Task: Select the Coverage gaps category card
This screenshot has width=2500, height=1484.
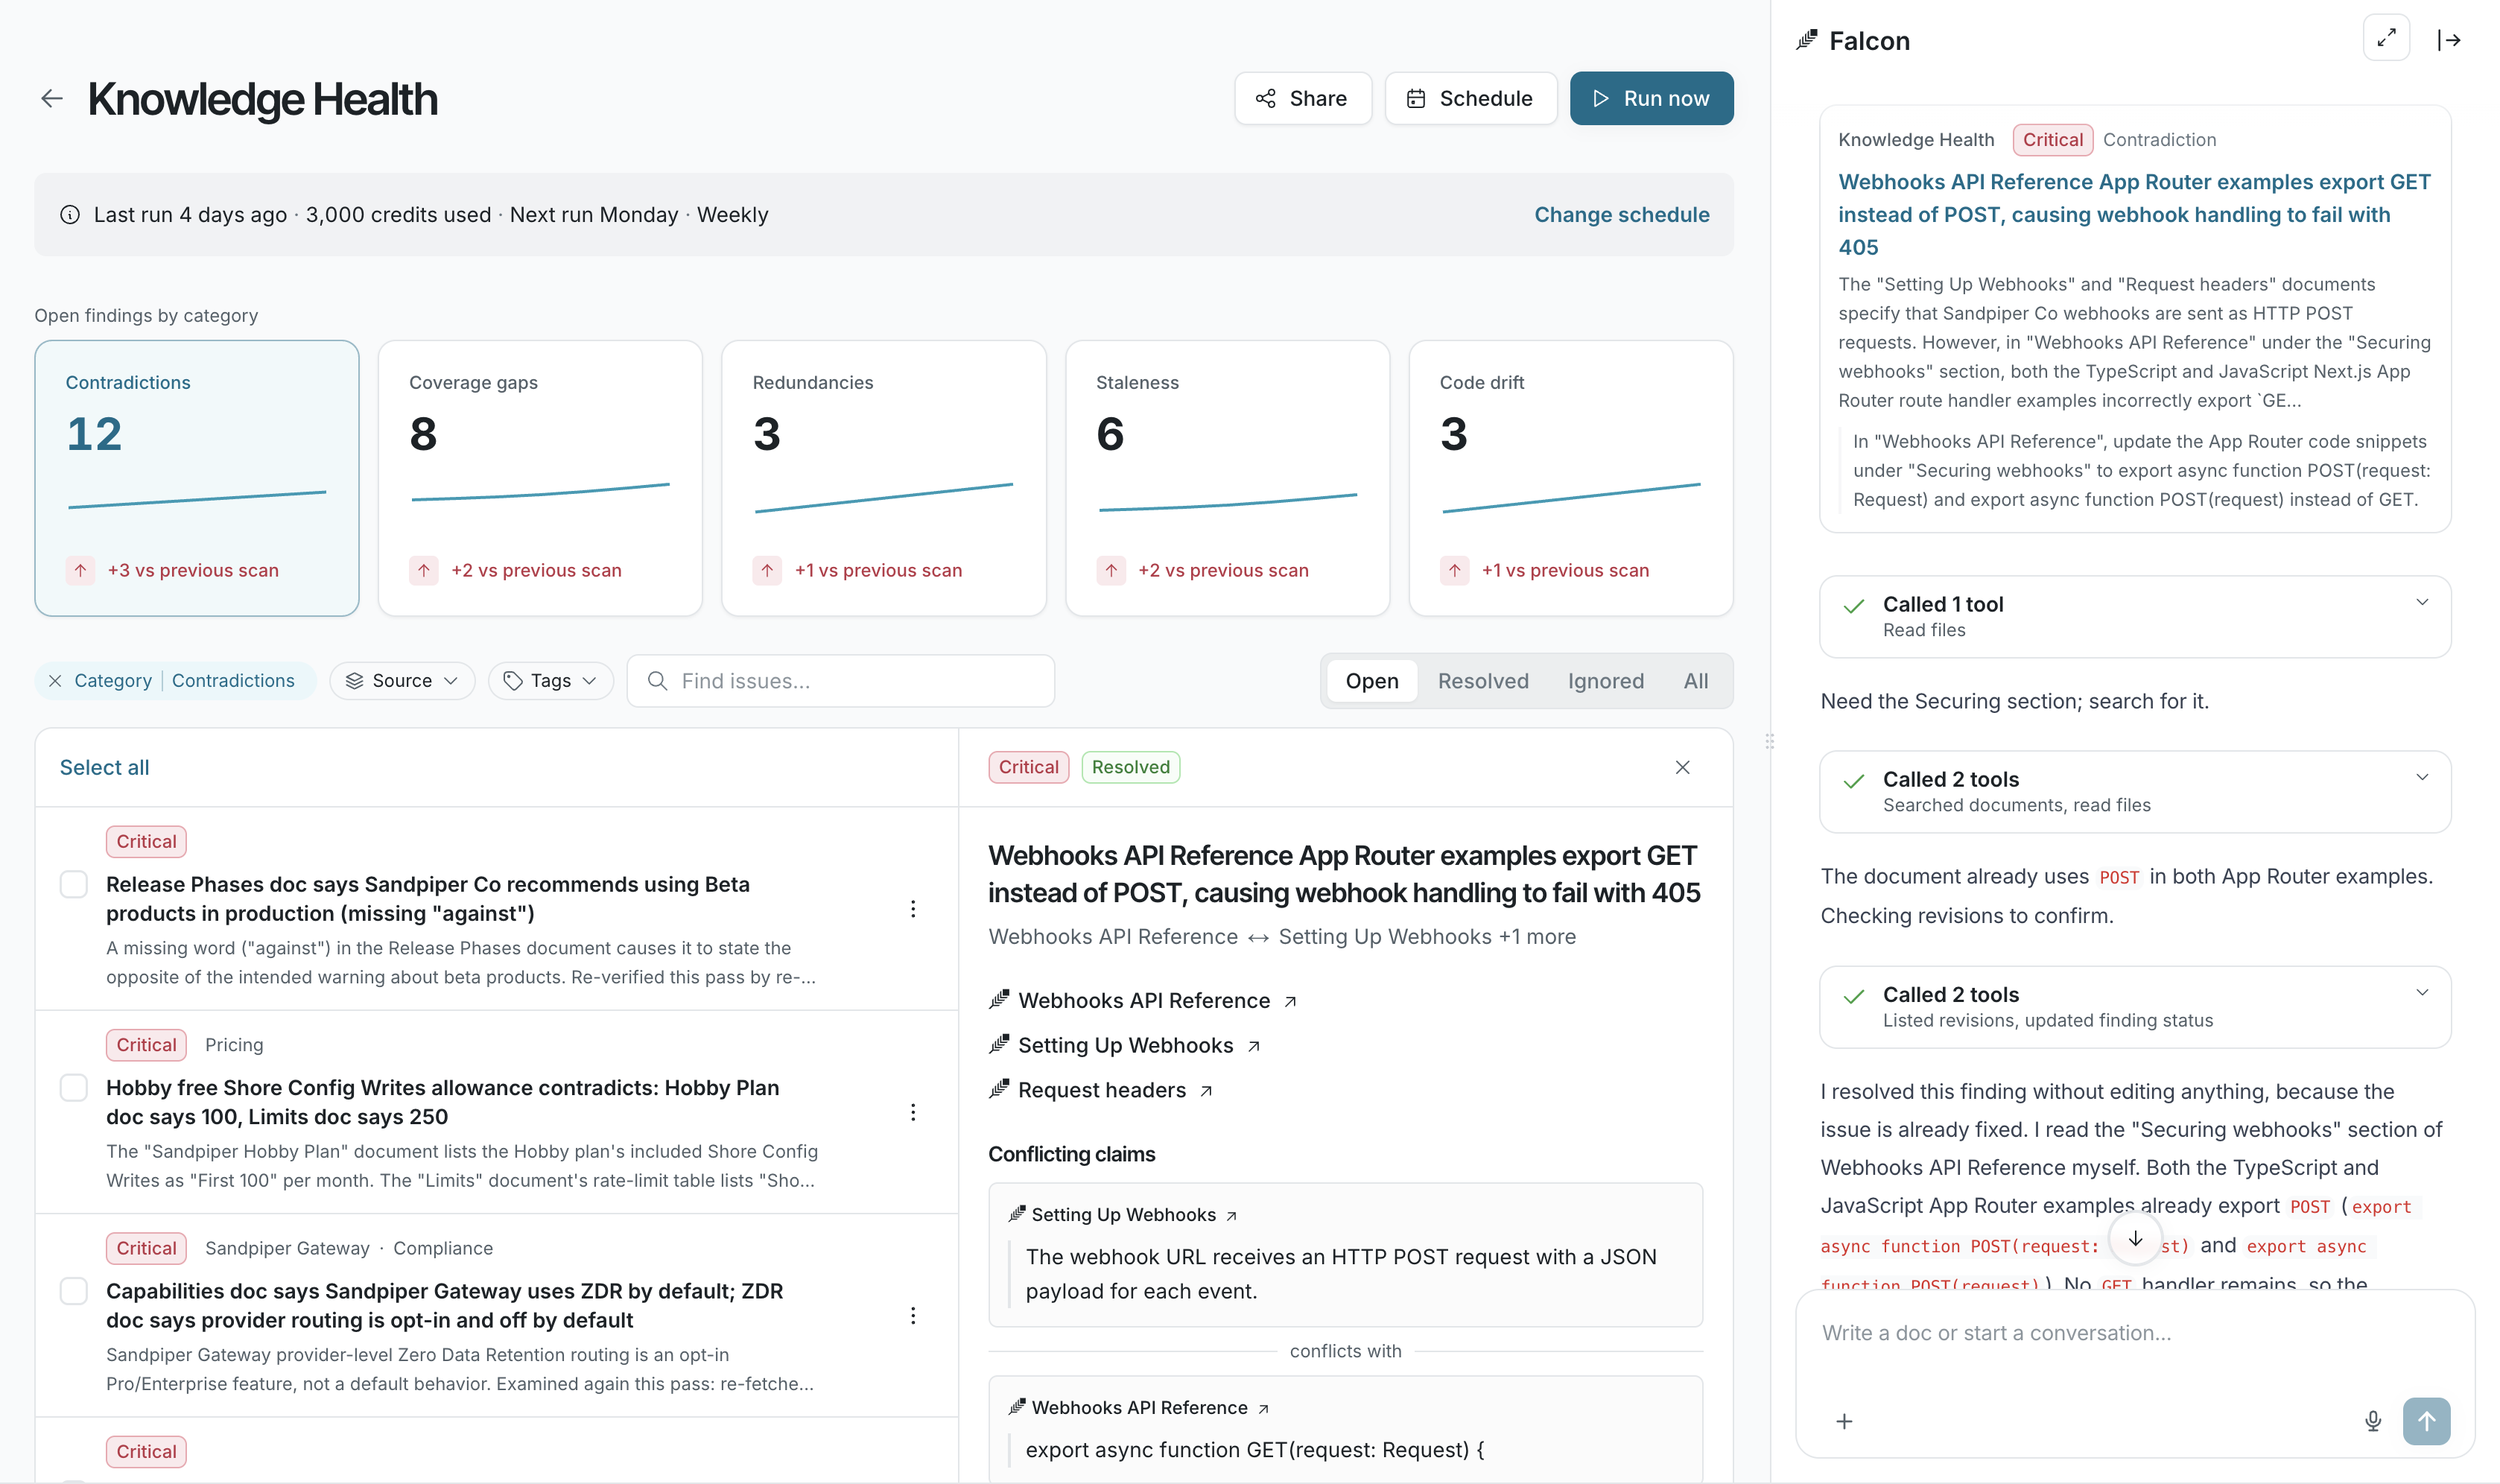Action: [x=540, y=478]
